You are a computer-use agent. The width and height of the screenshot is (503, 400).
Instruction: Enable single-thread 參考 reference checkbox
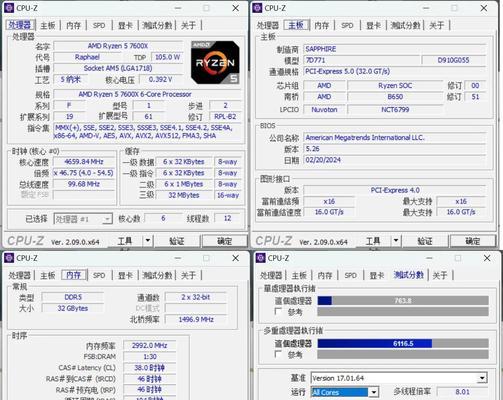(x=278, y=311)
